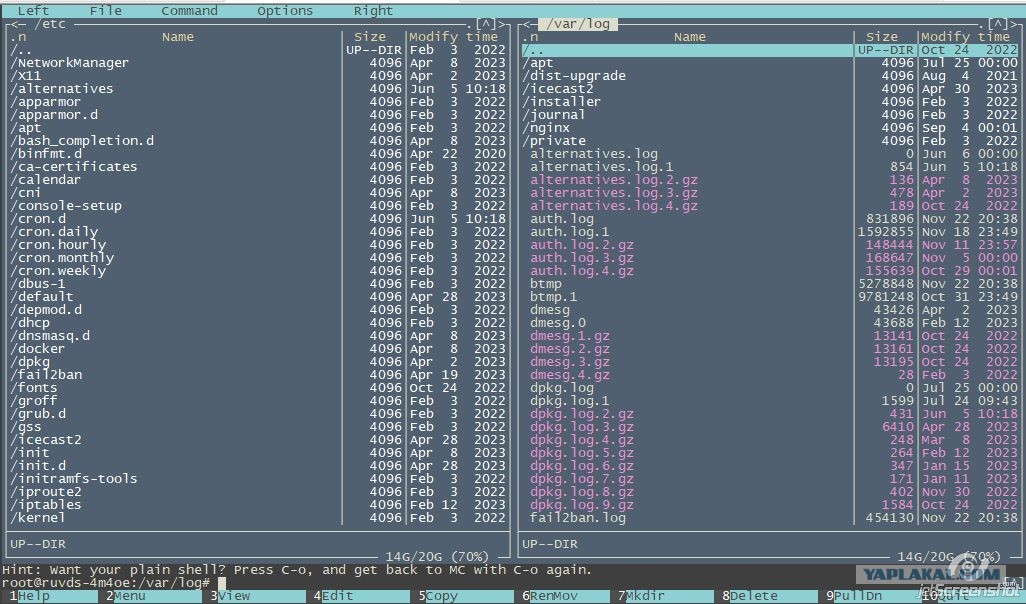Image resolution: width=1026 pixels, height=604 pixels.
Task: Open the File menu
Action: pos(105,10)
